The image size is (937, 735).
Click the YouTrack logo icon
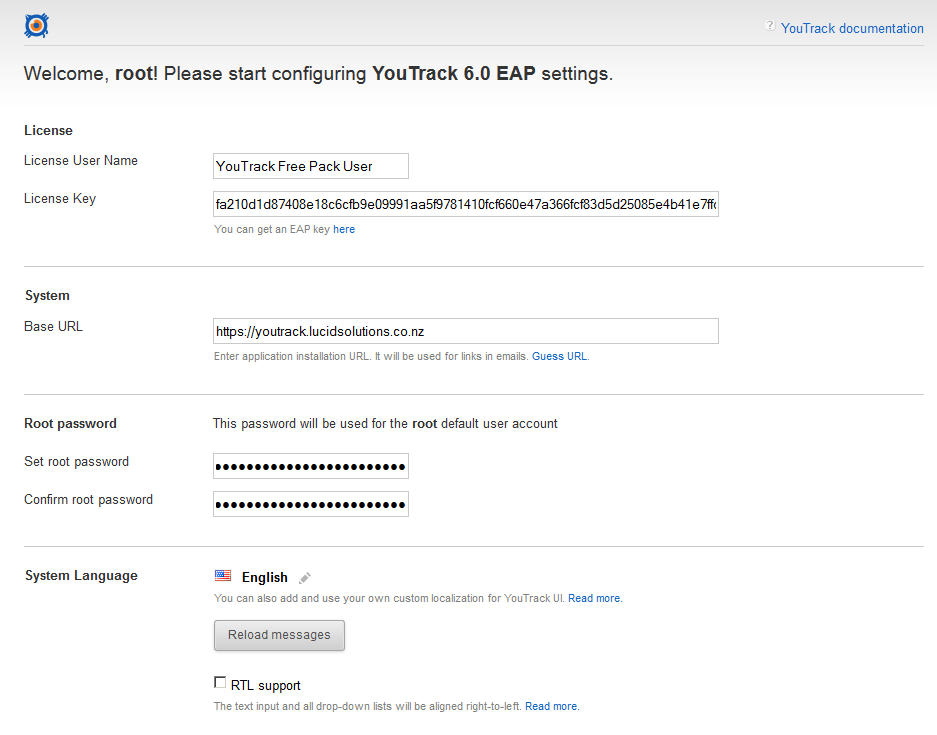pyautogui.click(x=36, y=26)
